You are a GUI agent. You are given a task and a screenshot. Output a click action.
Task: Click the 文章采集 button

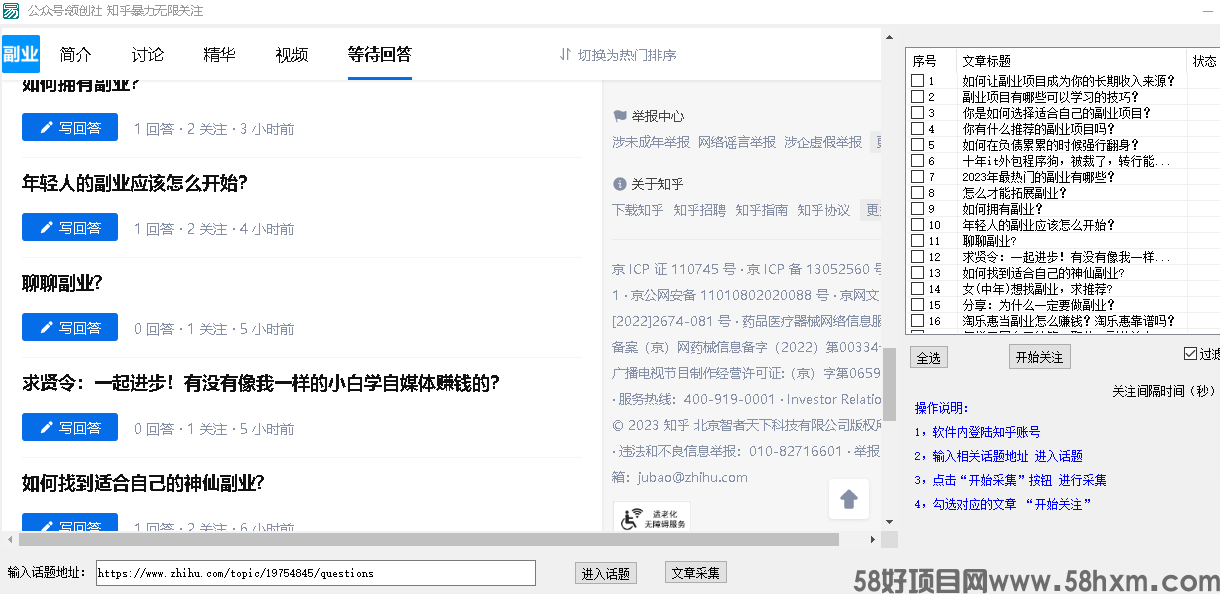tap(696, 573)
